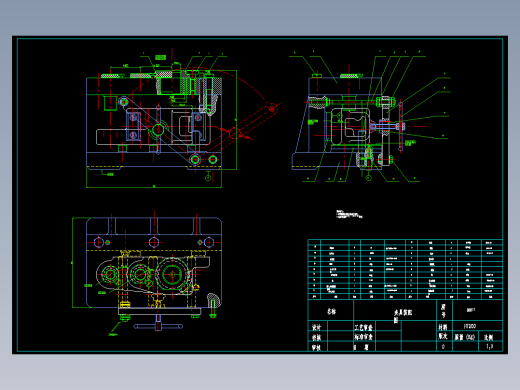520x390 pixels.
Task: Click the 工艺审查 label in title block
Action: click(x=363, y=327)
